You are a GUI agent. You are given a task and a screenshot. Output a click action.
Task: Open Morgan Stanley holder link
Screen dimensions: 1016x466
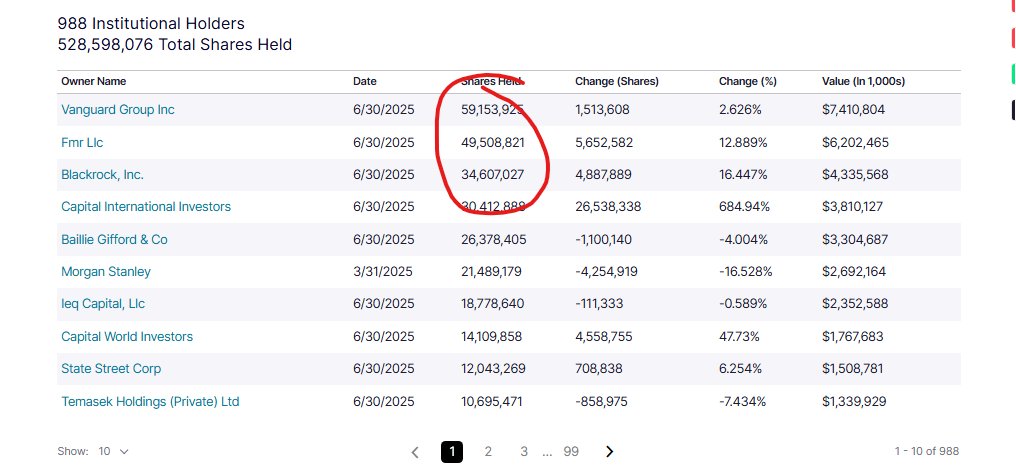(106, 272)
